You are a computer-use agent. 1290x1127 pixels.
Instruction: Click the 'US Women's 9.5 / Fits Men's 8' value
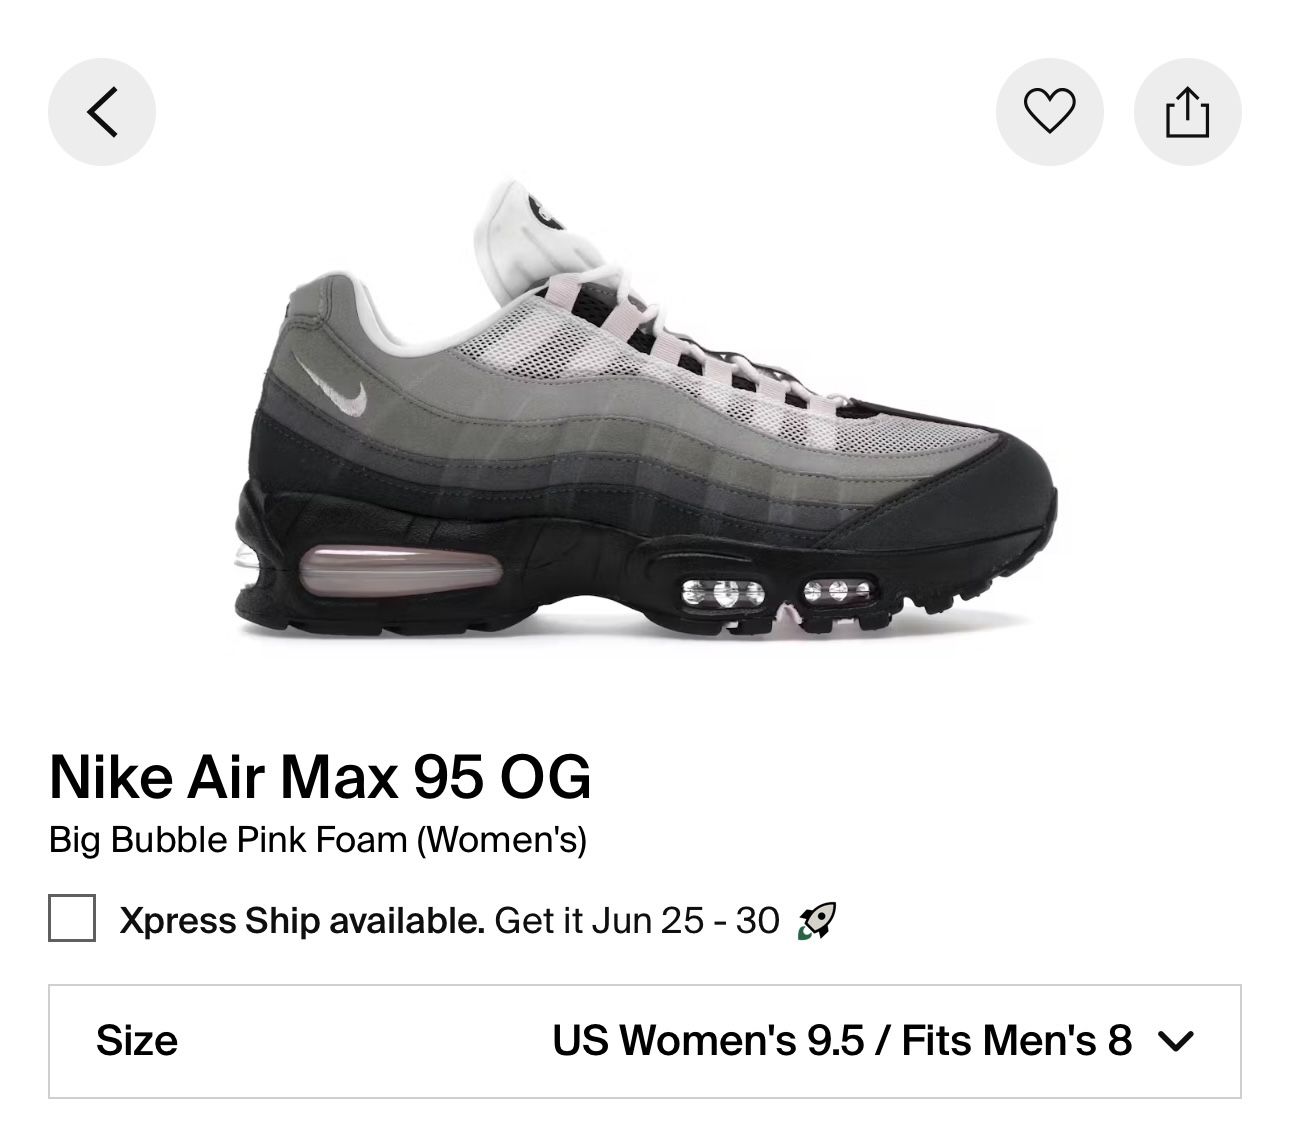(x=842, y=1041)
